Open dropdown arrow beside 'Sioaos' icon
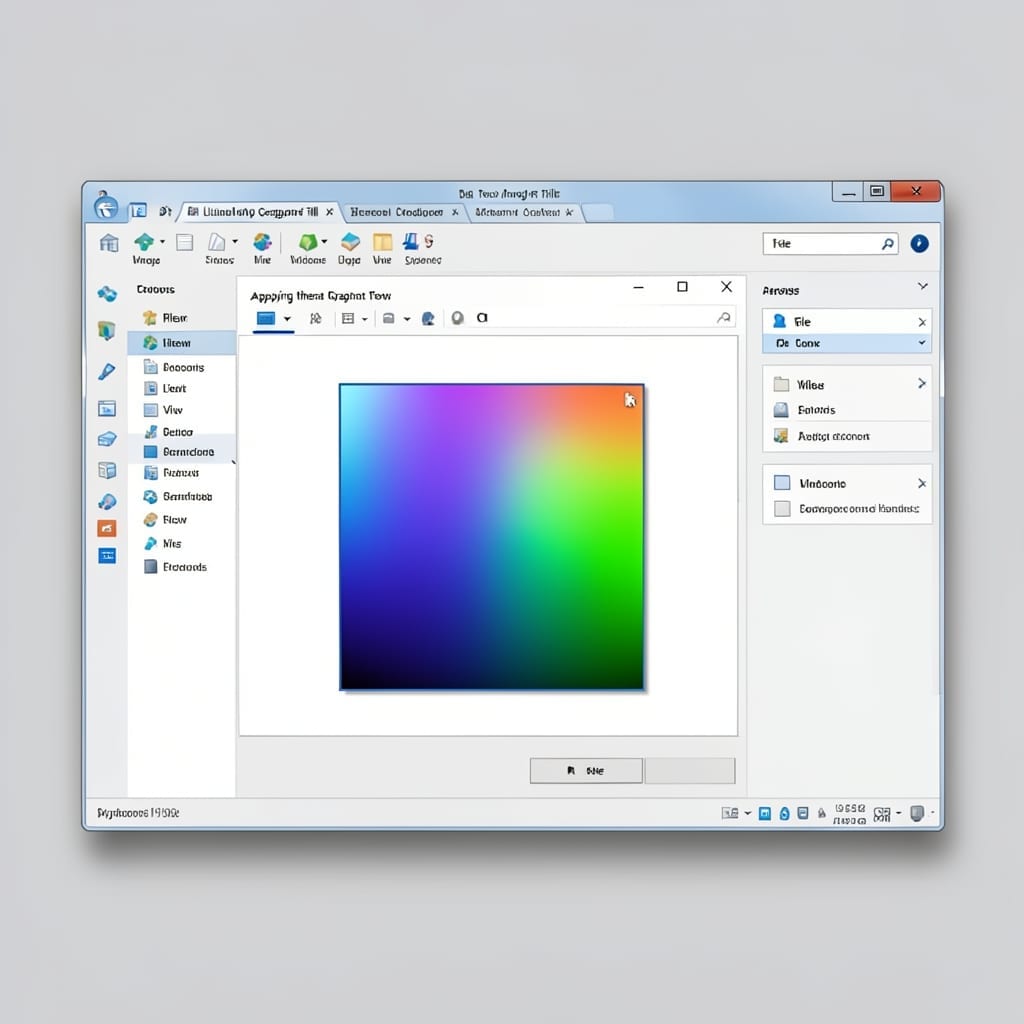Viewport: 1024px width, 1024px height. [x=234, y=242]
